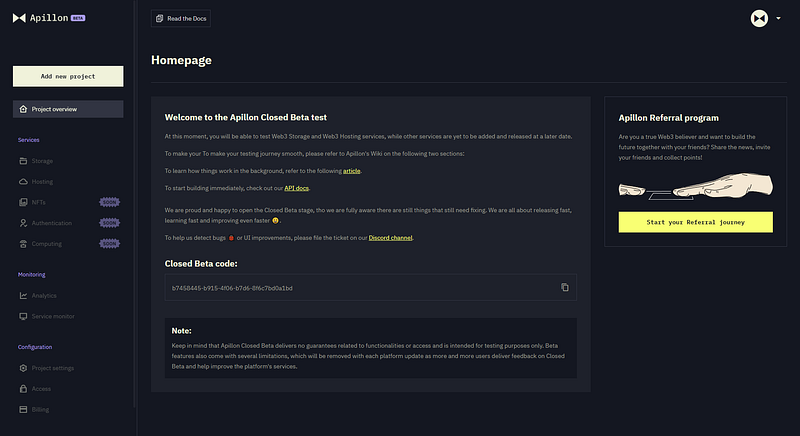This screenshot has width=800, height=436.
Task: Open Access lock item
Action: pos(23,389)
